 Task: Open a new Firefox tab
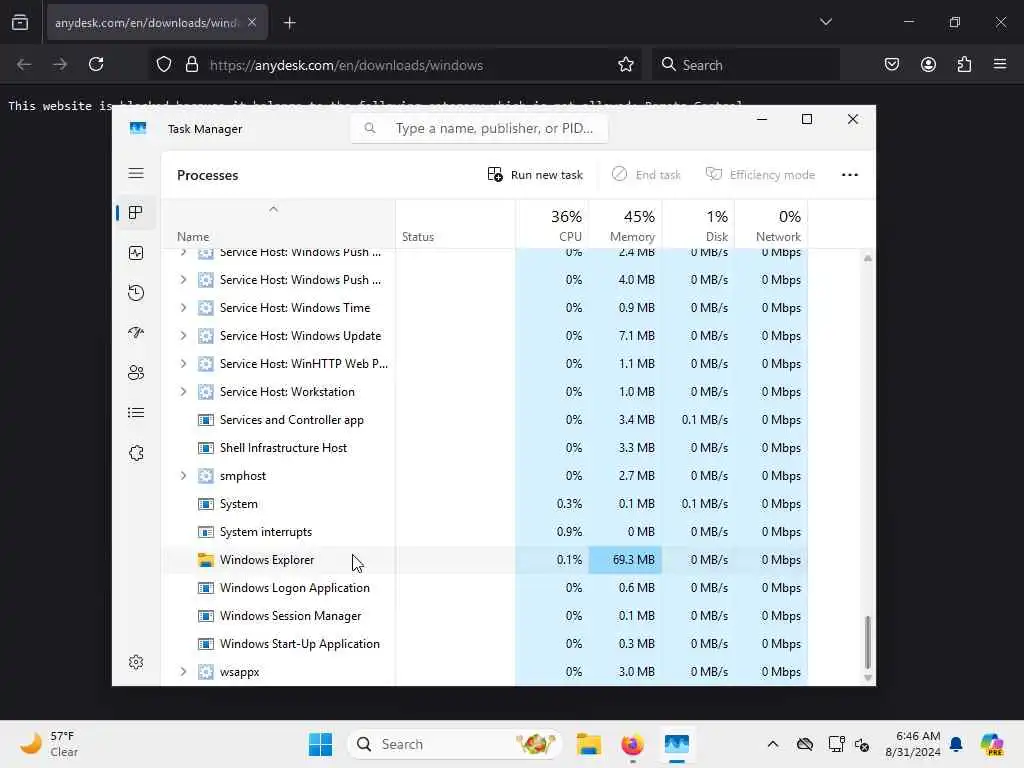pyautogui.click(x=289, y=23)
